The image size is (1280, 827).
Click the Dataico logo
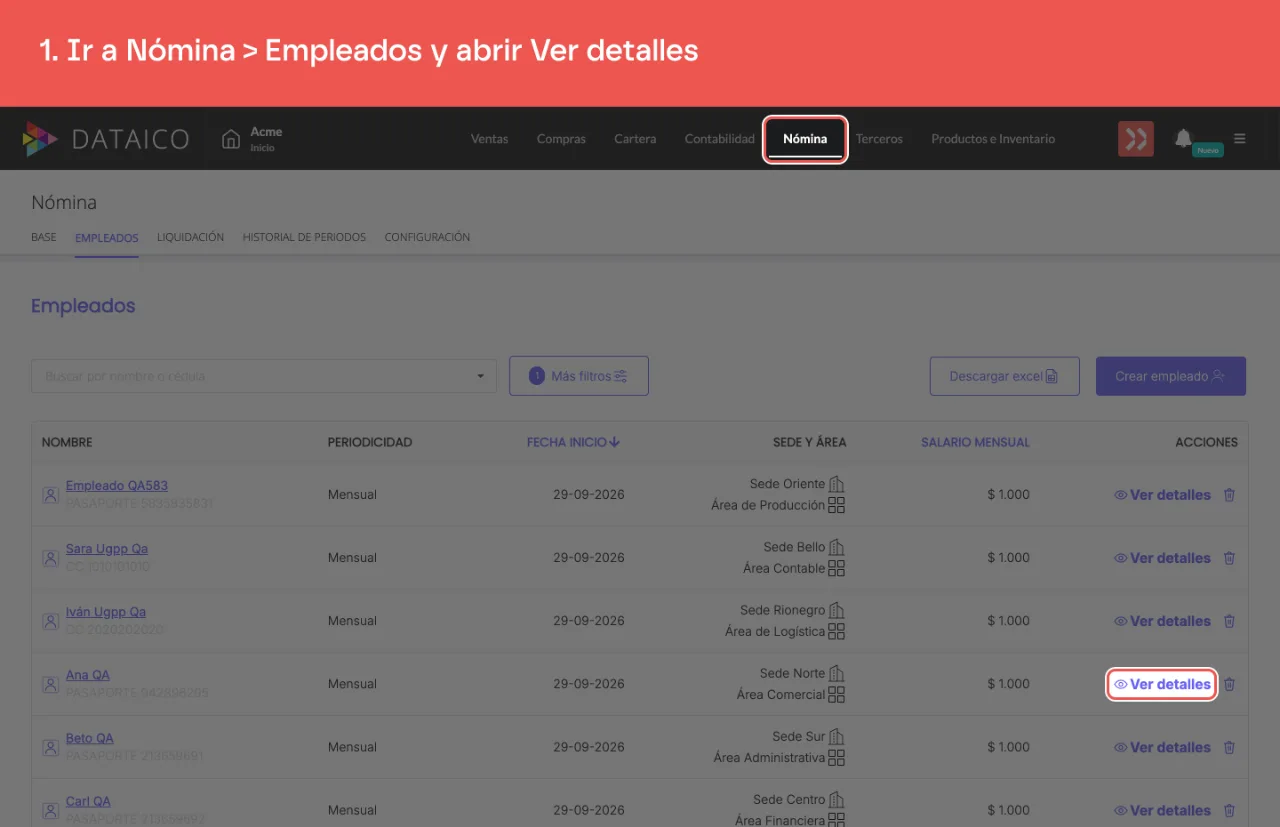pos(106,139)
